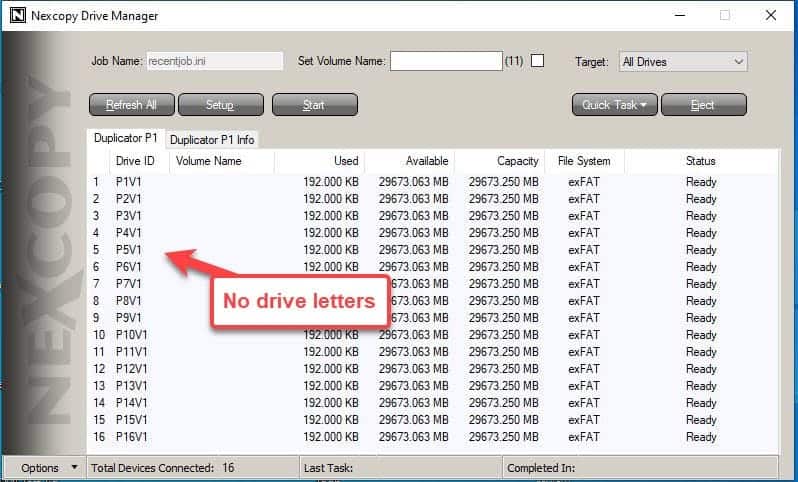798x482 pixels.
Task: Click the Start button
Action: (315, 105)
